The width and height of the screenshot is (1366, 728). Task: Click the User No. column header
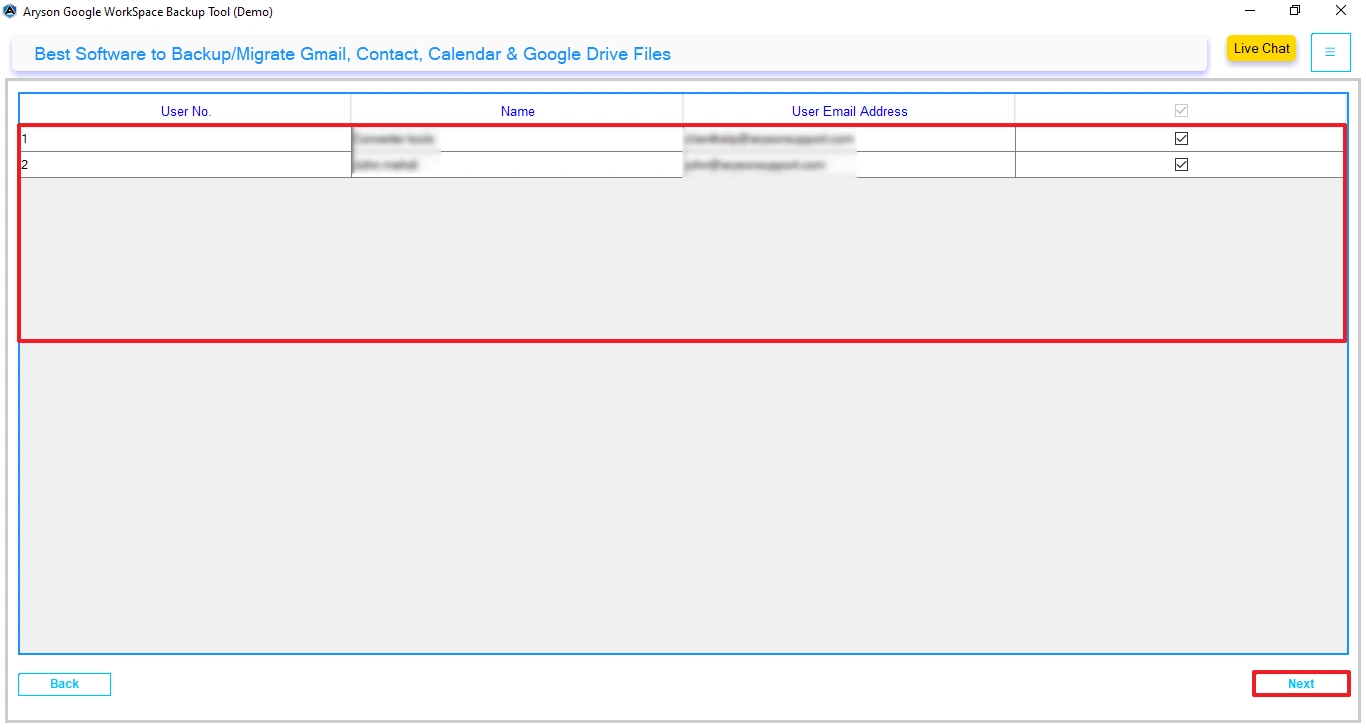[185, 110]
